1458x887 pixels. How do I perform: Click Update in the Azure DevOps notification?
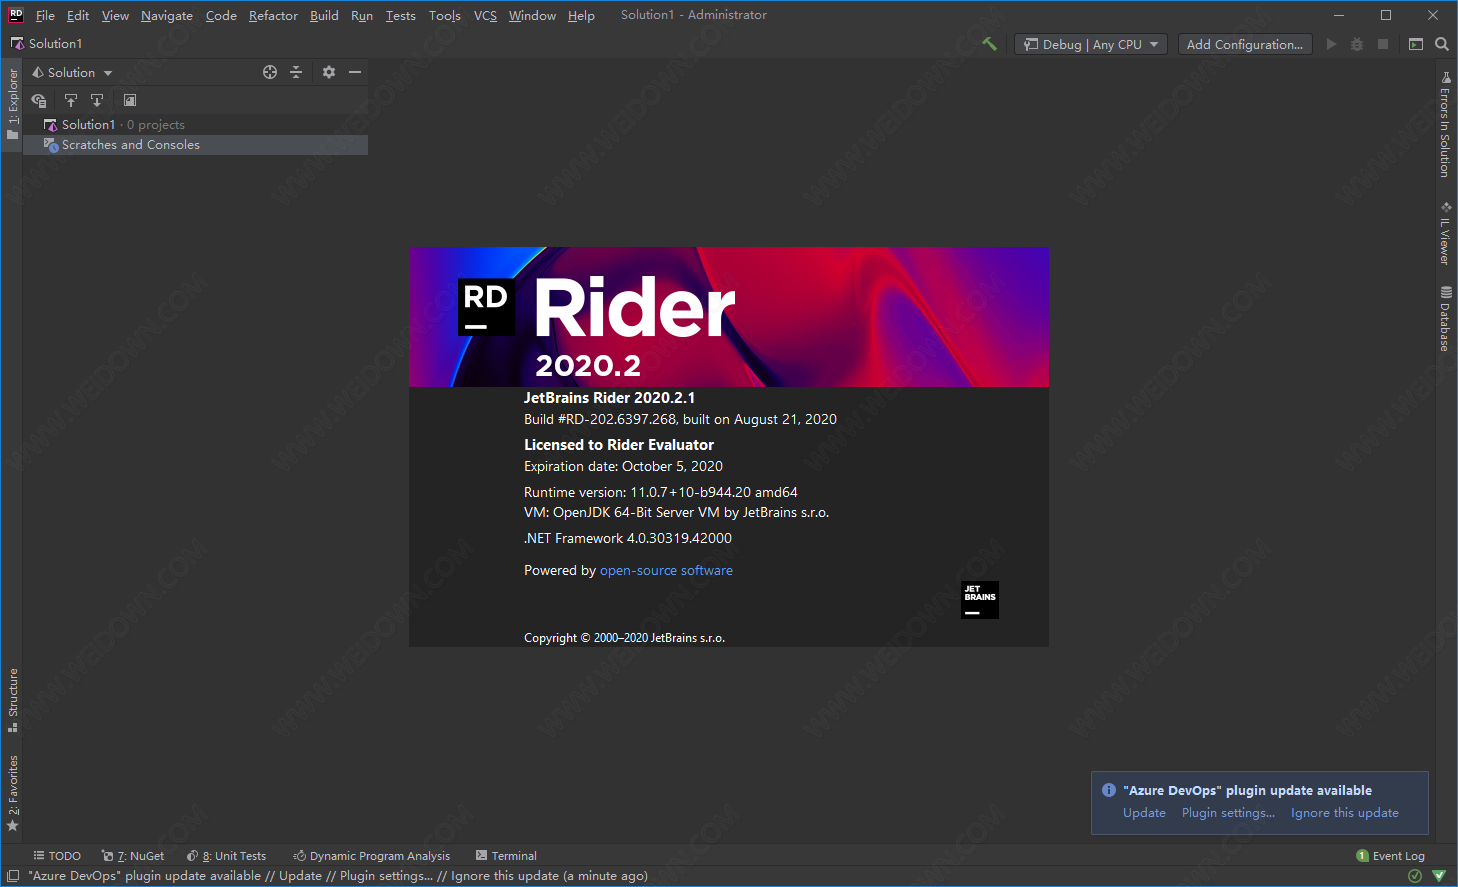pos(1144,813)
